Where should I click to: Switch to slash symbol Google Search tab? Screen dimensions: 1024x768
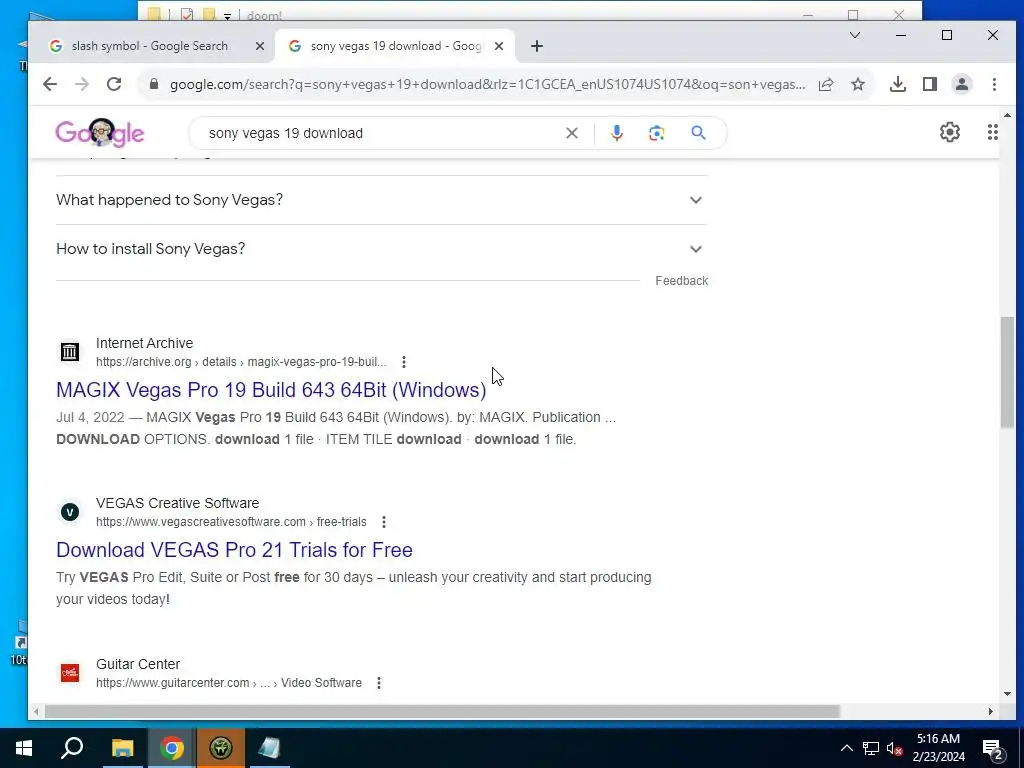click(x=150, y=46)
